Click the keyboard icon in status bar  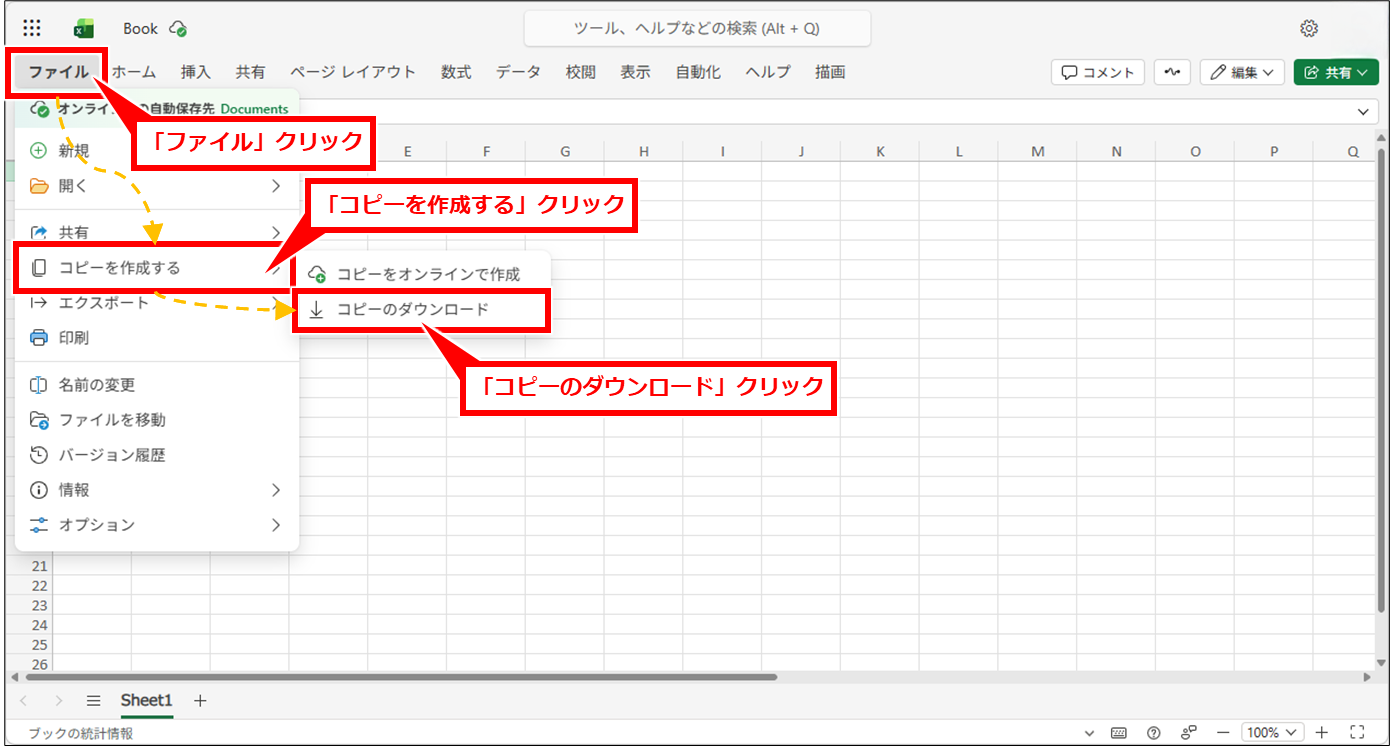tap(1119, 732)
